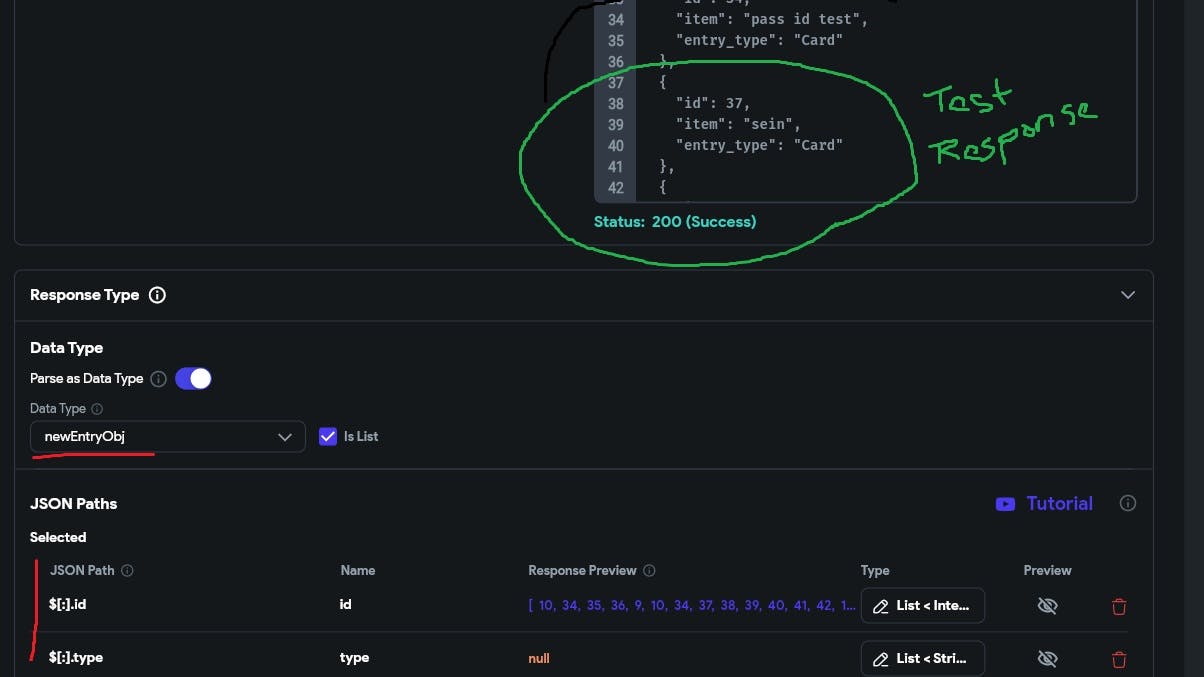Click the id name field
This screenshot has width=1204, height=677.
tap(346, 605)
